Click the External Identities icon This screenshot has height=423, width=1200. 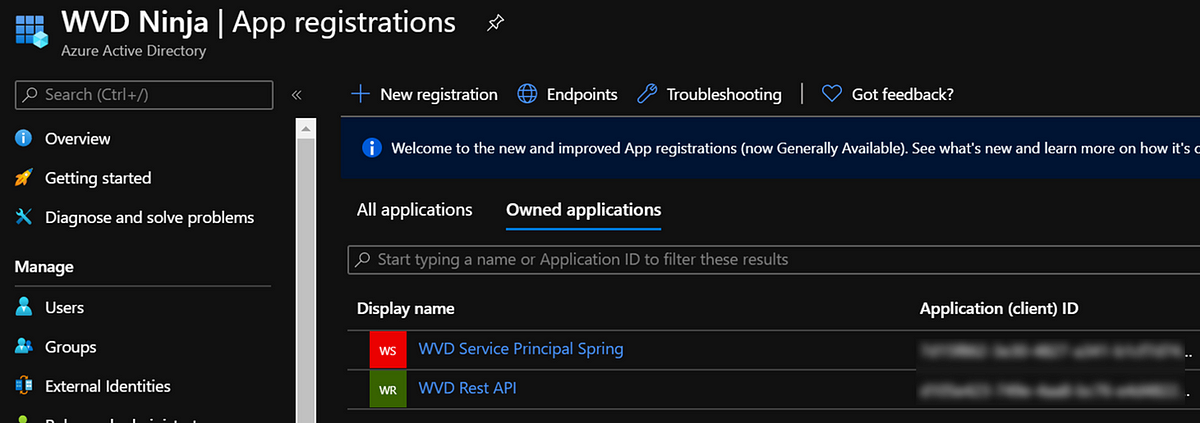[24, 386]
